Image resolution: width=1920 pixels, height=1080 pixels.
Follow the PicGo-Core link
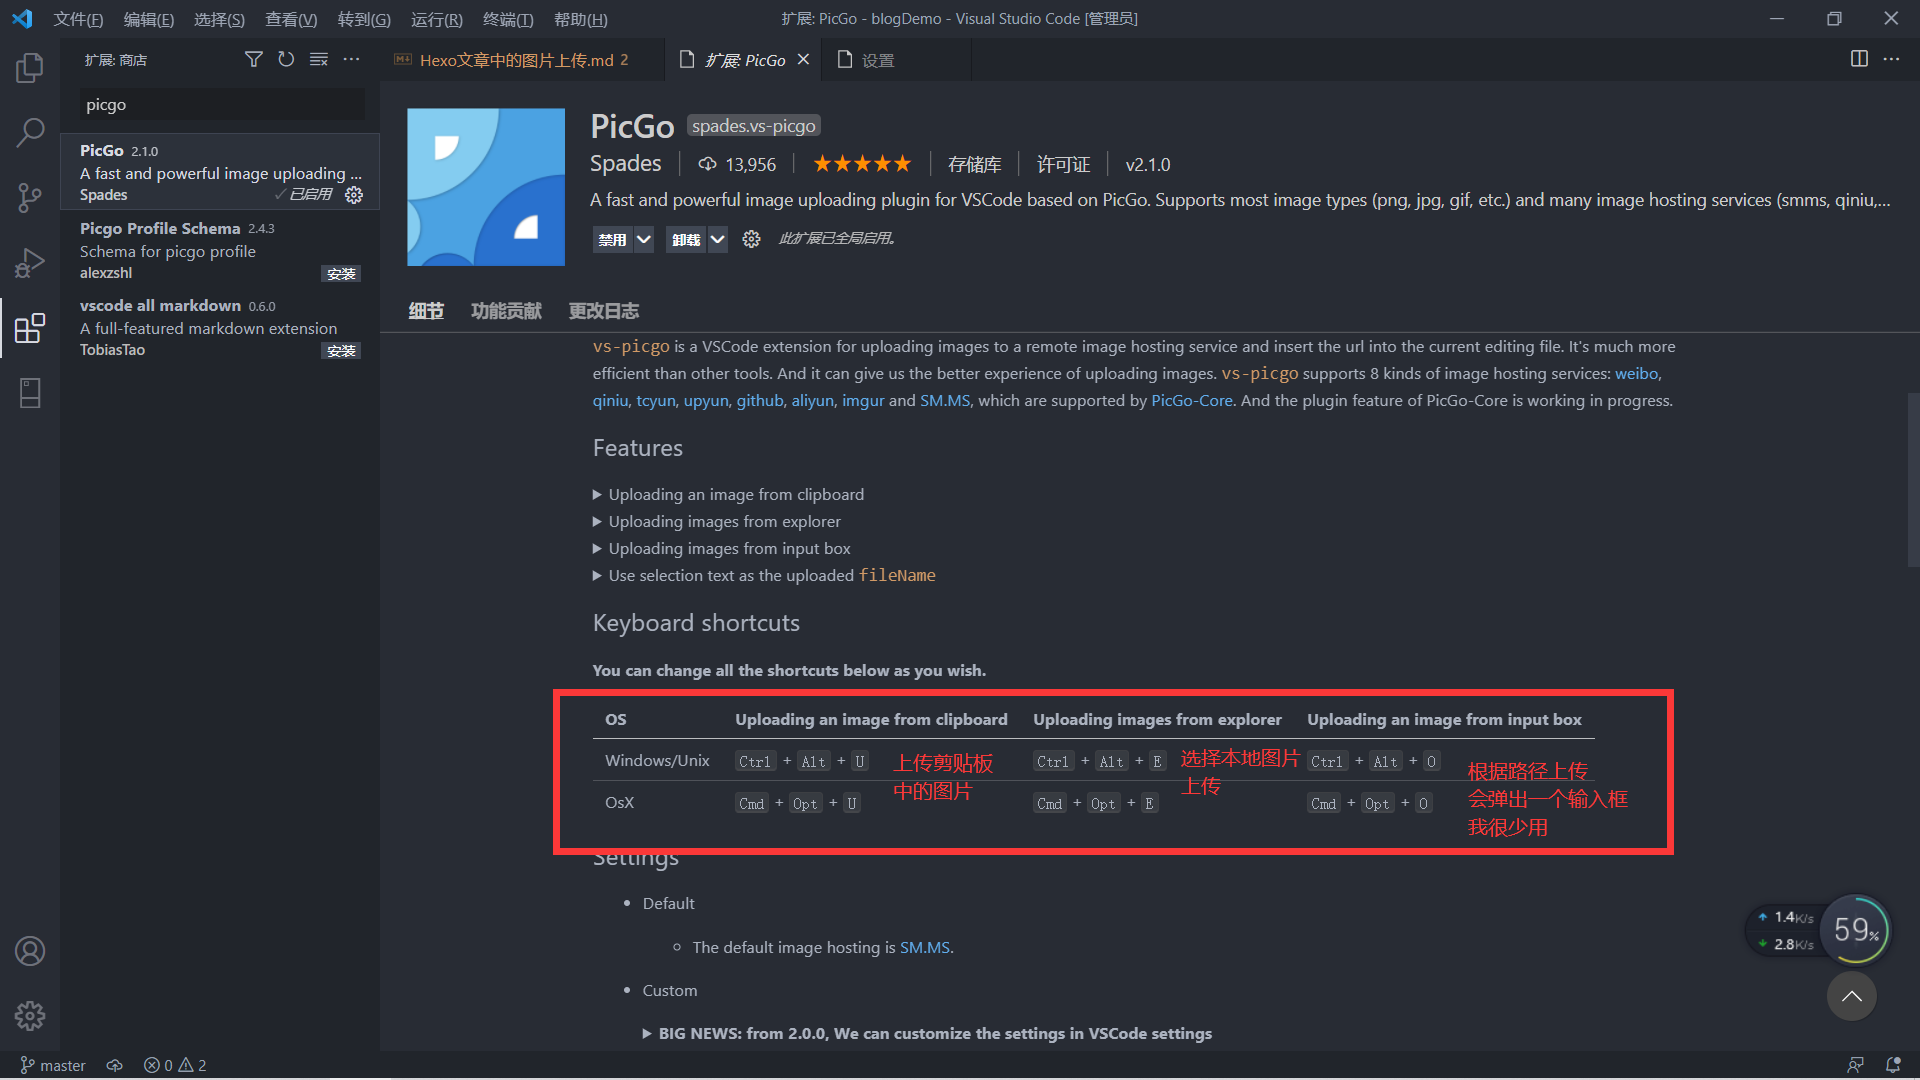click(1192, 400)
